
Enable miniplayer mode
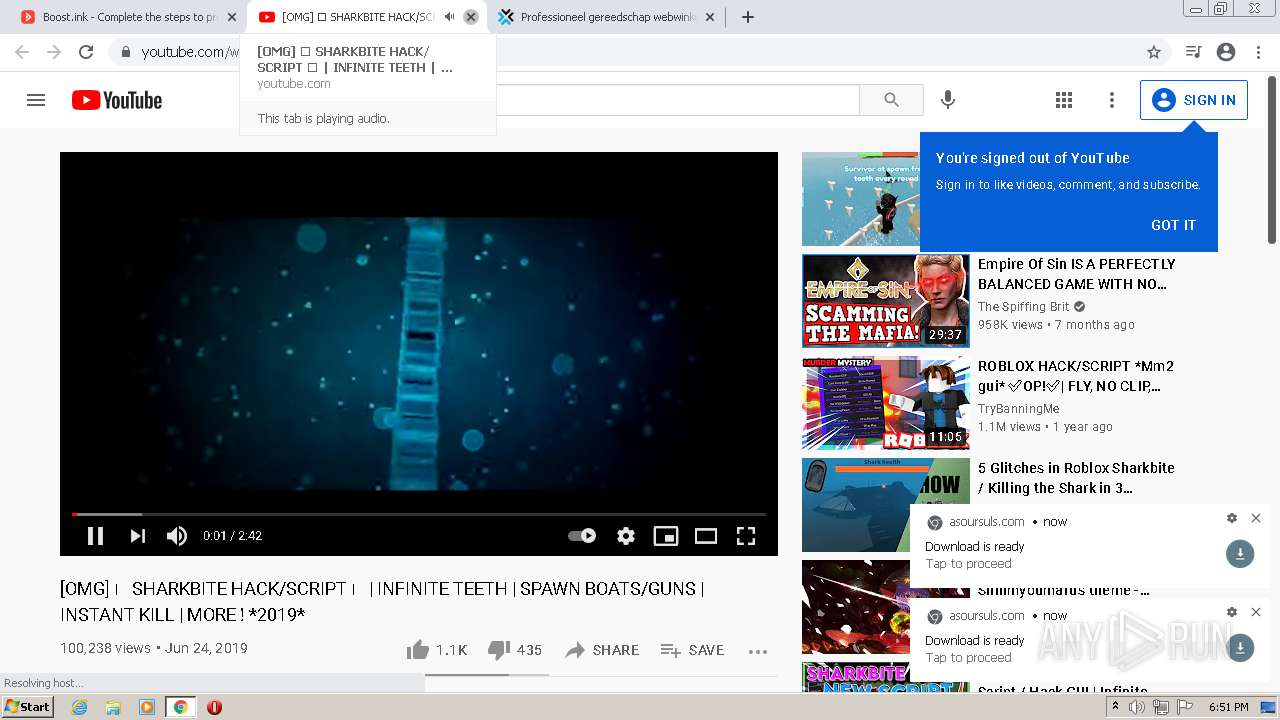coord(666,536)
